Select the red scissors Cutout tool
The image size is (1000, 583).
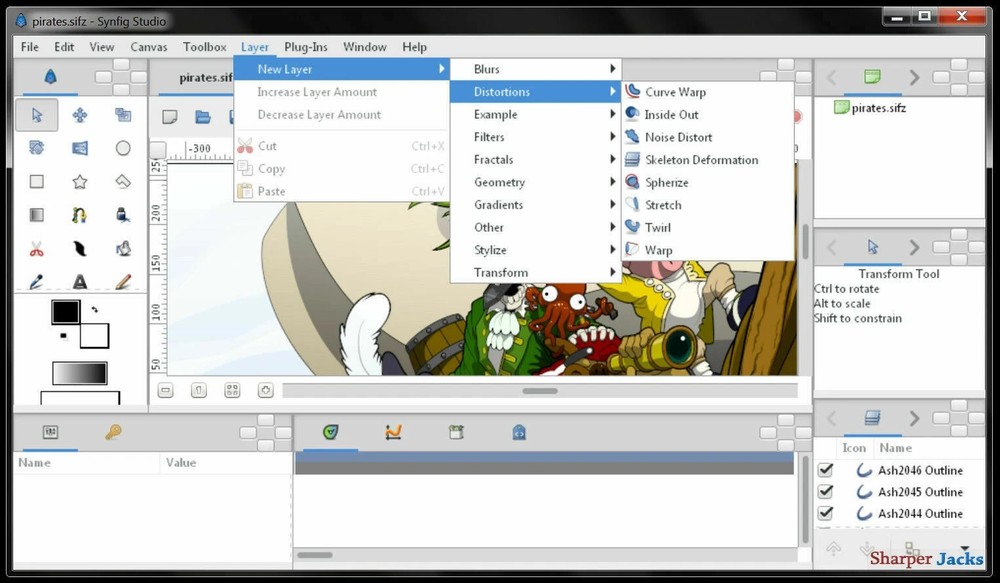click(36, 249)
